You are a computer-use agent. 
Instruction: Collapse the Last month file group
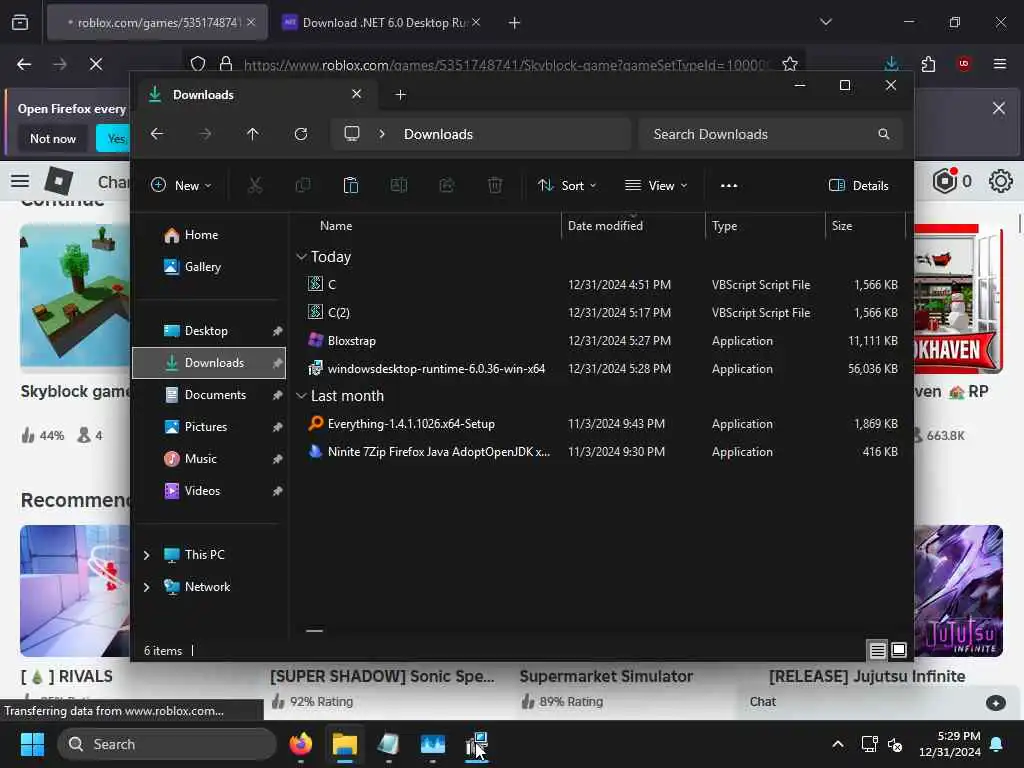[x=301, y=396]
